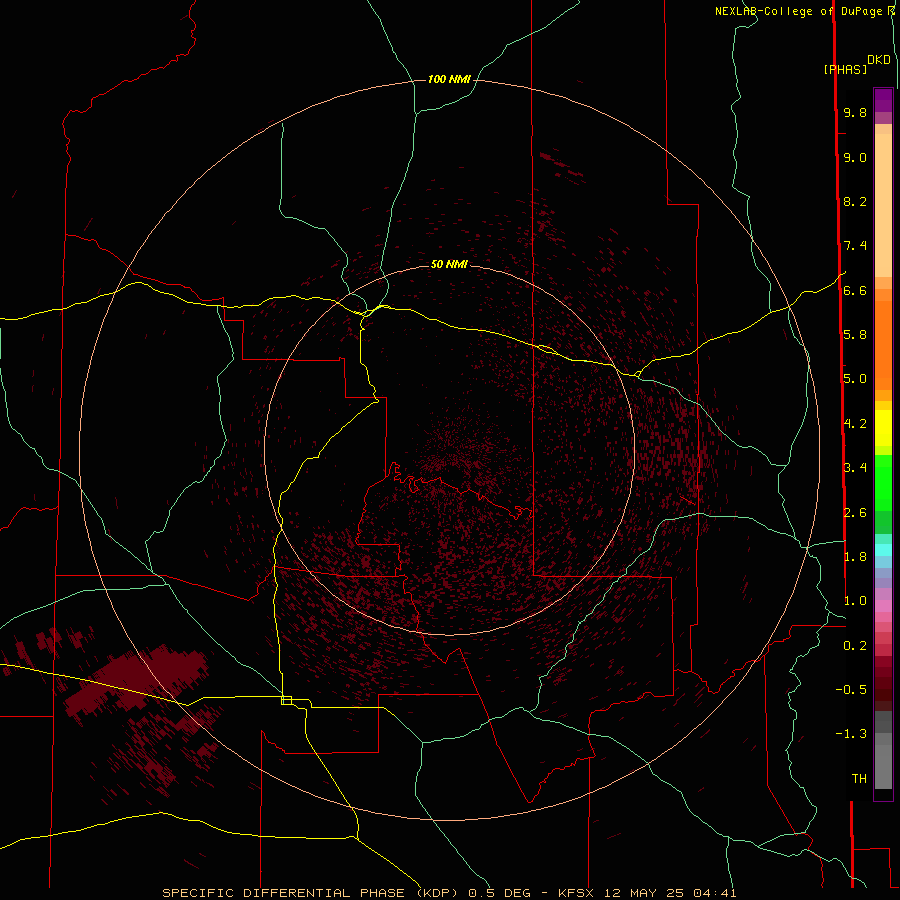This screenshot has width=900, height=900.
Task: Click the 50 NMI range ring label
Action: tap(449, 264)
